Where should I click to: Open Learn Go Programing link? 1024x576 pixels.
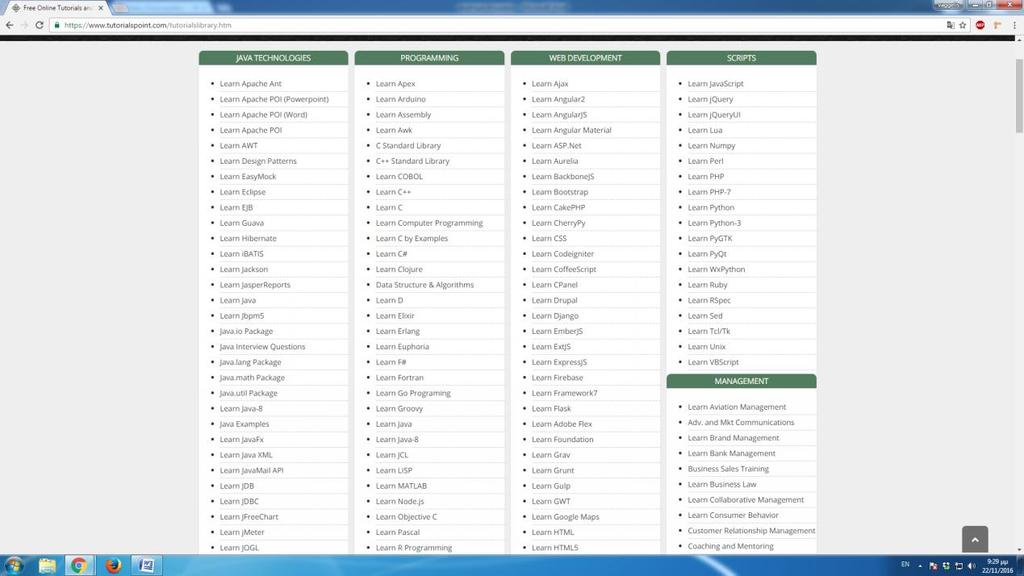413,393
